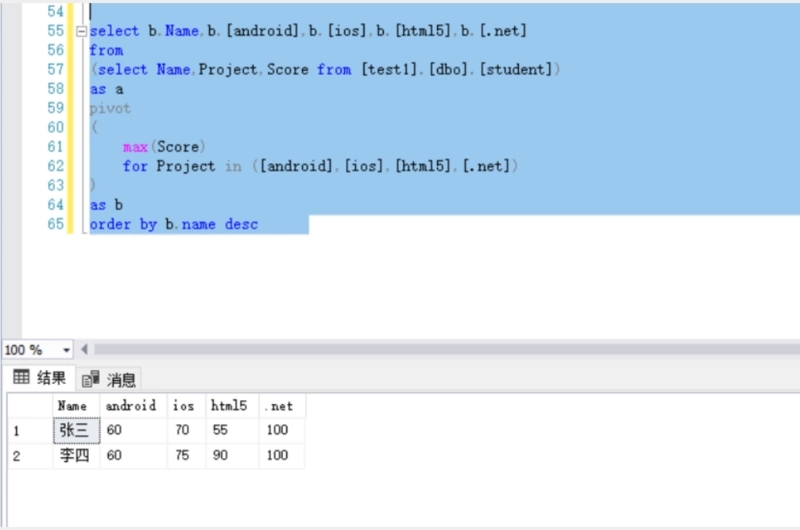Click the grid icon on the 结果 tab
The width and height of the screenshot is (800, 530).
click(21, 378)
